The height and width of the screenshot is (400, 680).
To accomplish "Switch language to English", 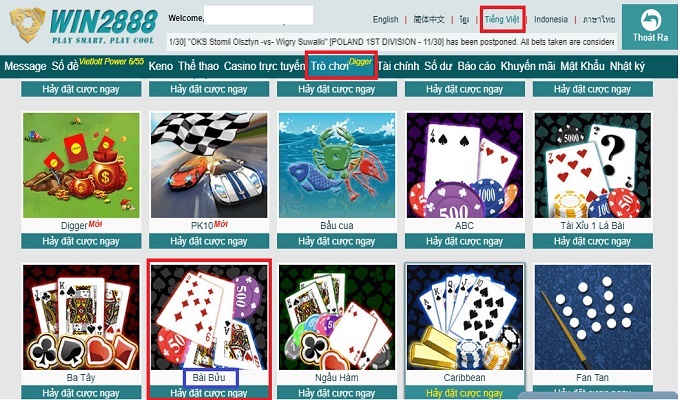I will point(385,19).
